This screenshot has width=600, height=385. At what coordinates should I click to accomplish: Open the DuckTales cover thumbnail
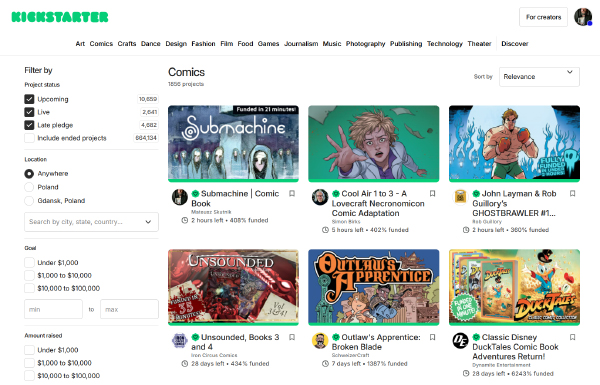tap(514, 286)
